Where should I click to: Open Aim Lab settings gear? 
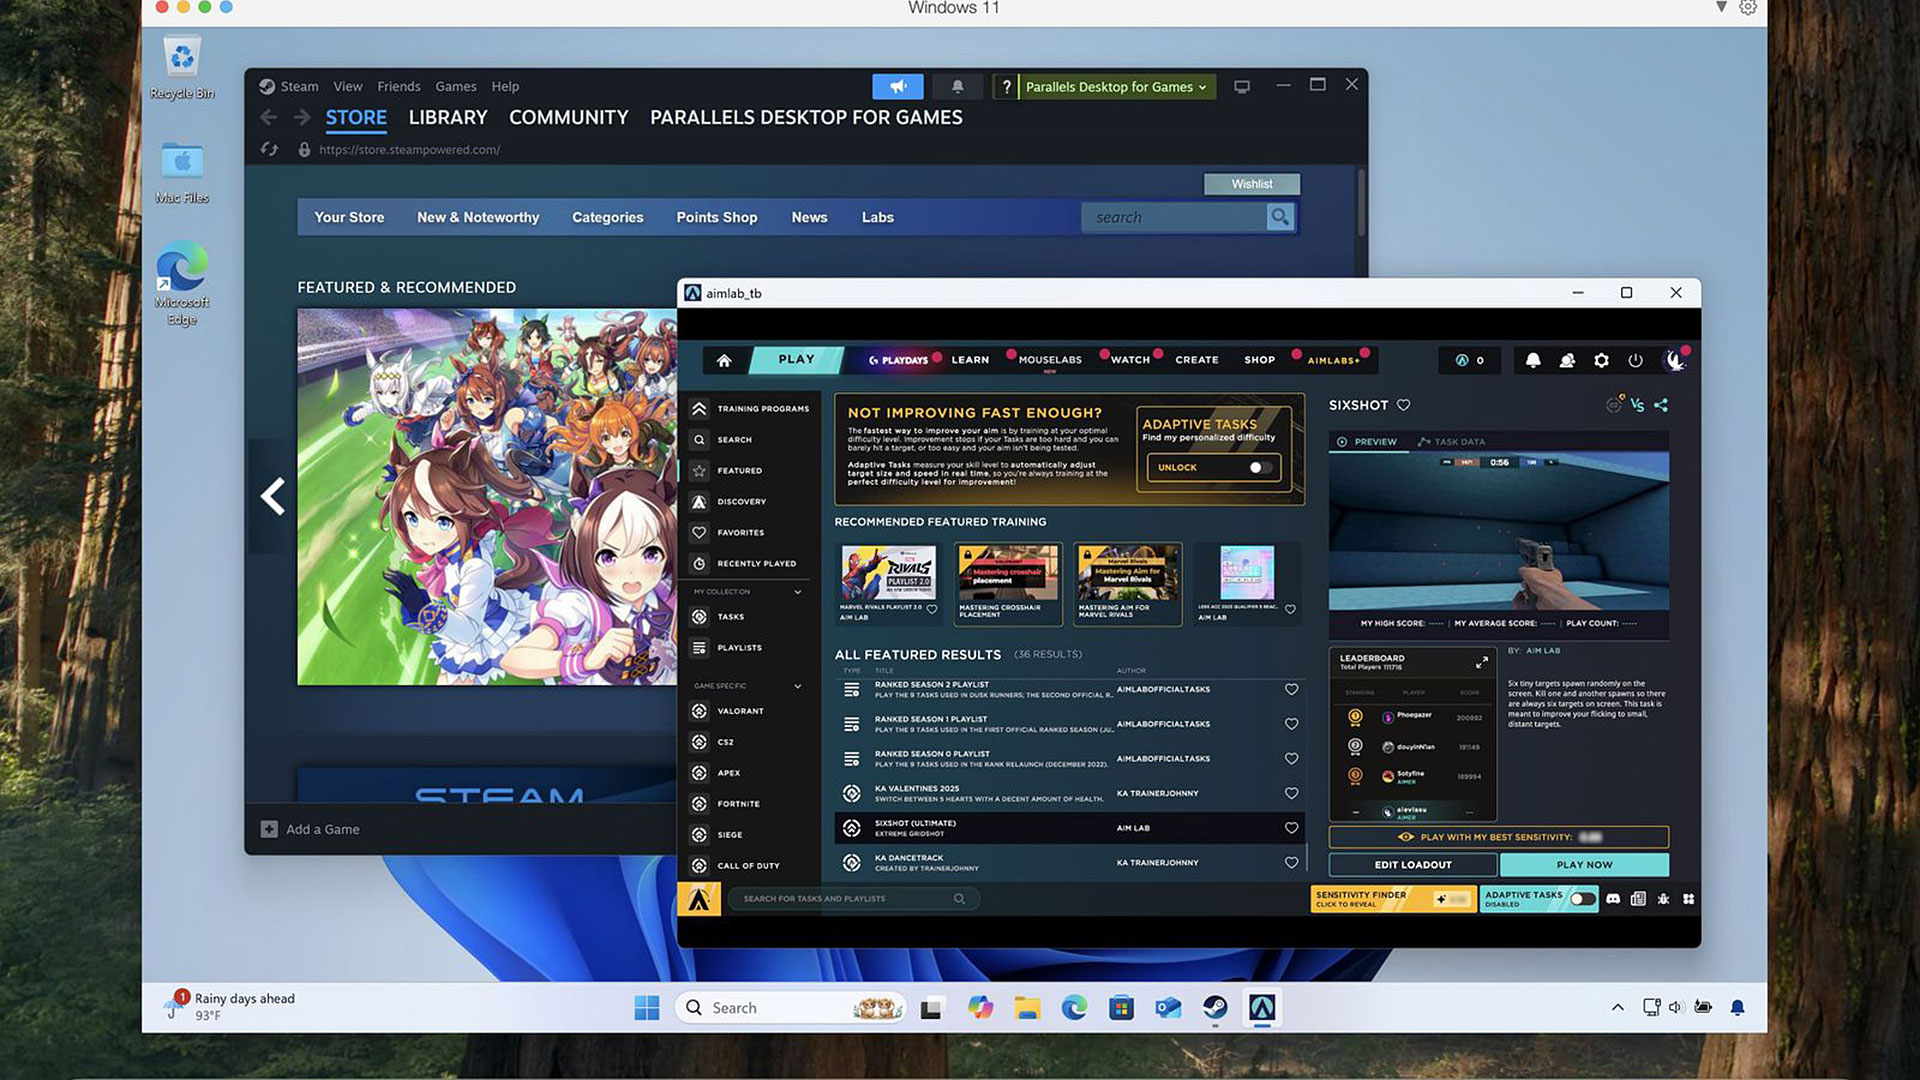coord(1601,360)
